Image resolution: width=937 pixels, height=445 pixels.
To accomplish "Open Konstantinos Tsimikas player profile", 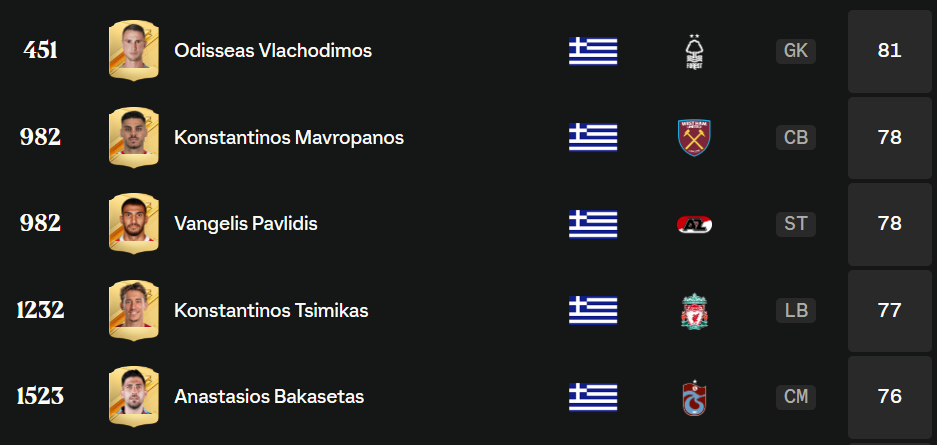I will [271, 310].
